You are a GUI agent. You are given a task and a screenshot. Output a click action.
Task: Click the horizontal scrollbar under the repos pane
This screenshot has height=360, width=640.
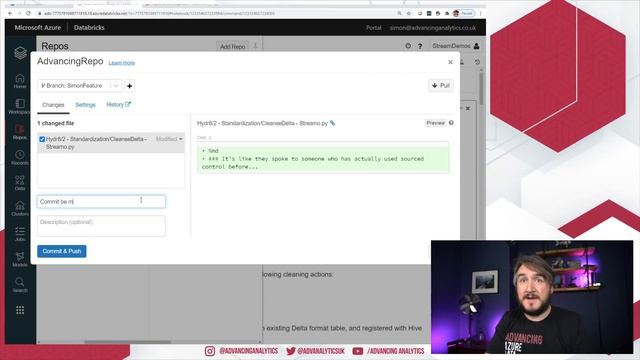coord(127,342)
